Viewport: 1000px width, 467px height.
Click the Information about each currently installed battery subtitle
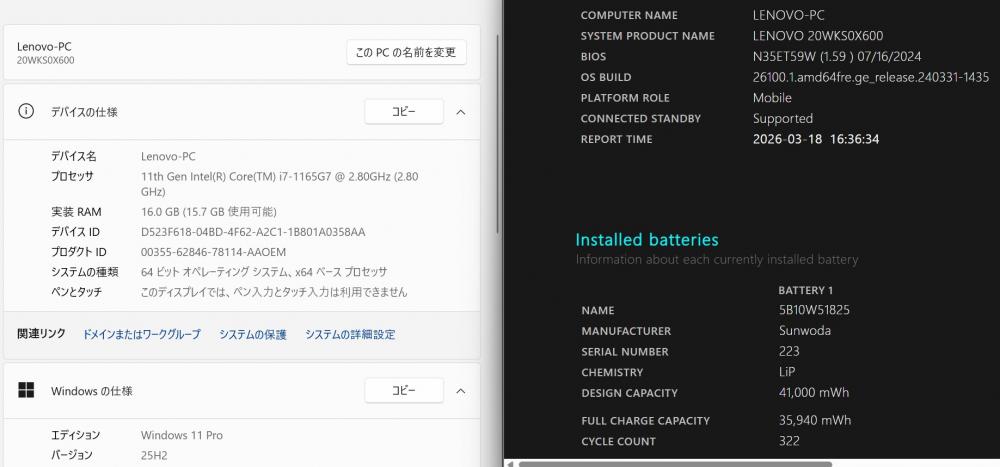pos(717,260)
